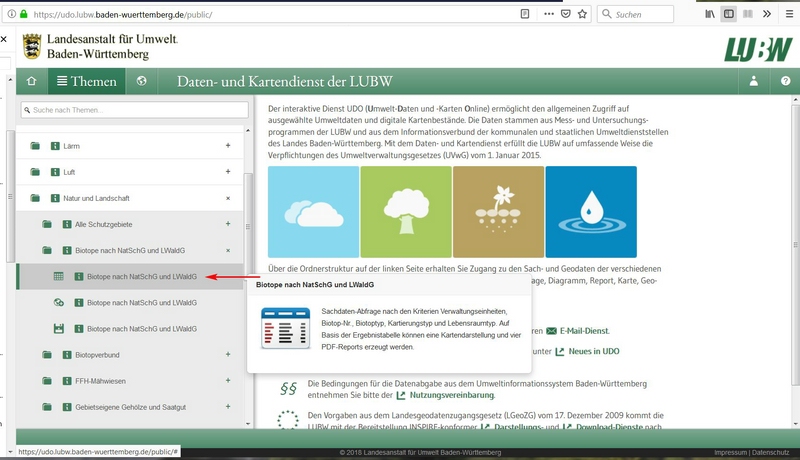Open the Themen tab

pos(87,82)
